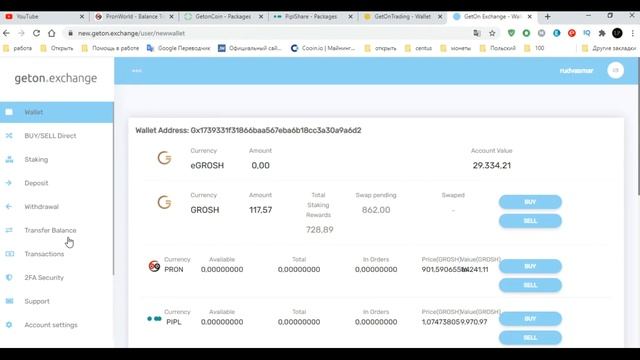The width and height of the screenshot is (640, 360).
Task: Click the Transfer Balance icon
Action: [x=9, y=230]
